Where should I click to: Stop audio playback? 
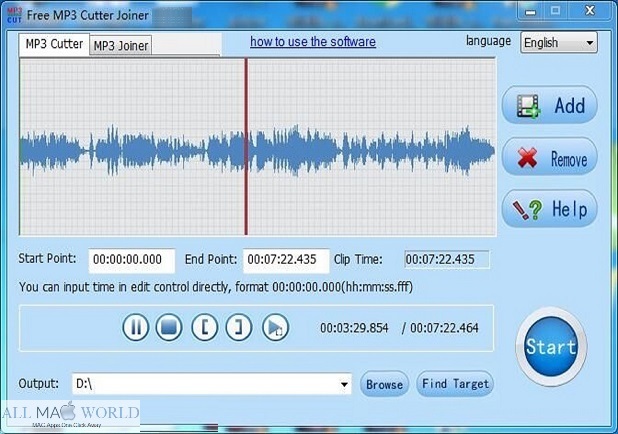point(169,327)
